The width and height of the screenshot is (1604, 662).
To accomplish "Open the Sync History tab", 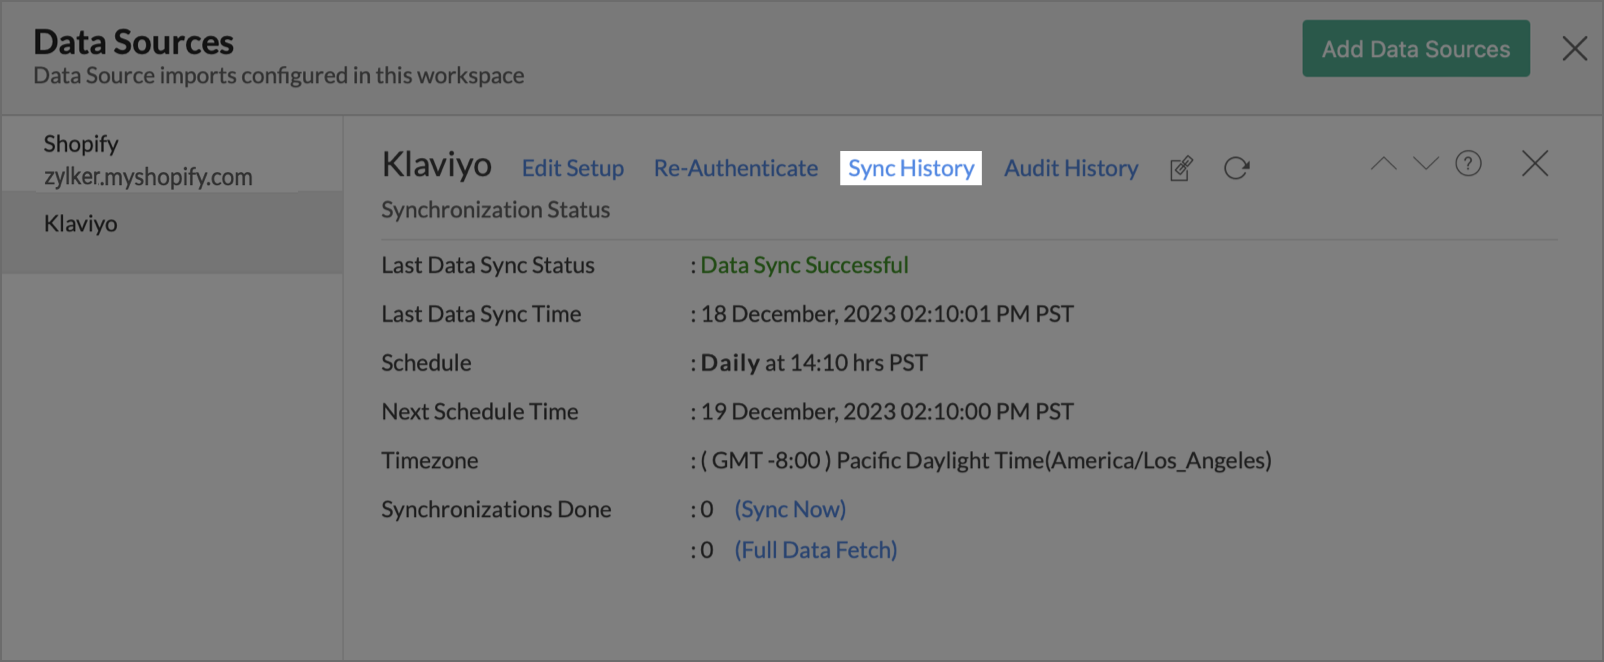I will pos(911,168).
